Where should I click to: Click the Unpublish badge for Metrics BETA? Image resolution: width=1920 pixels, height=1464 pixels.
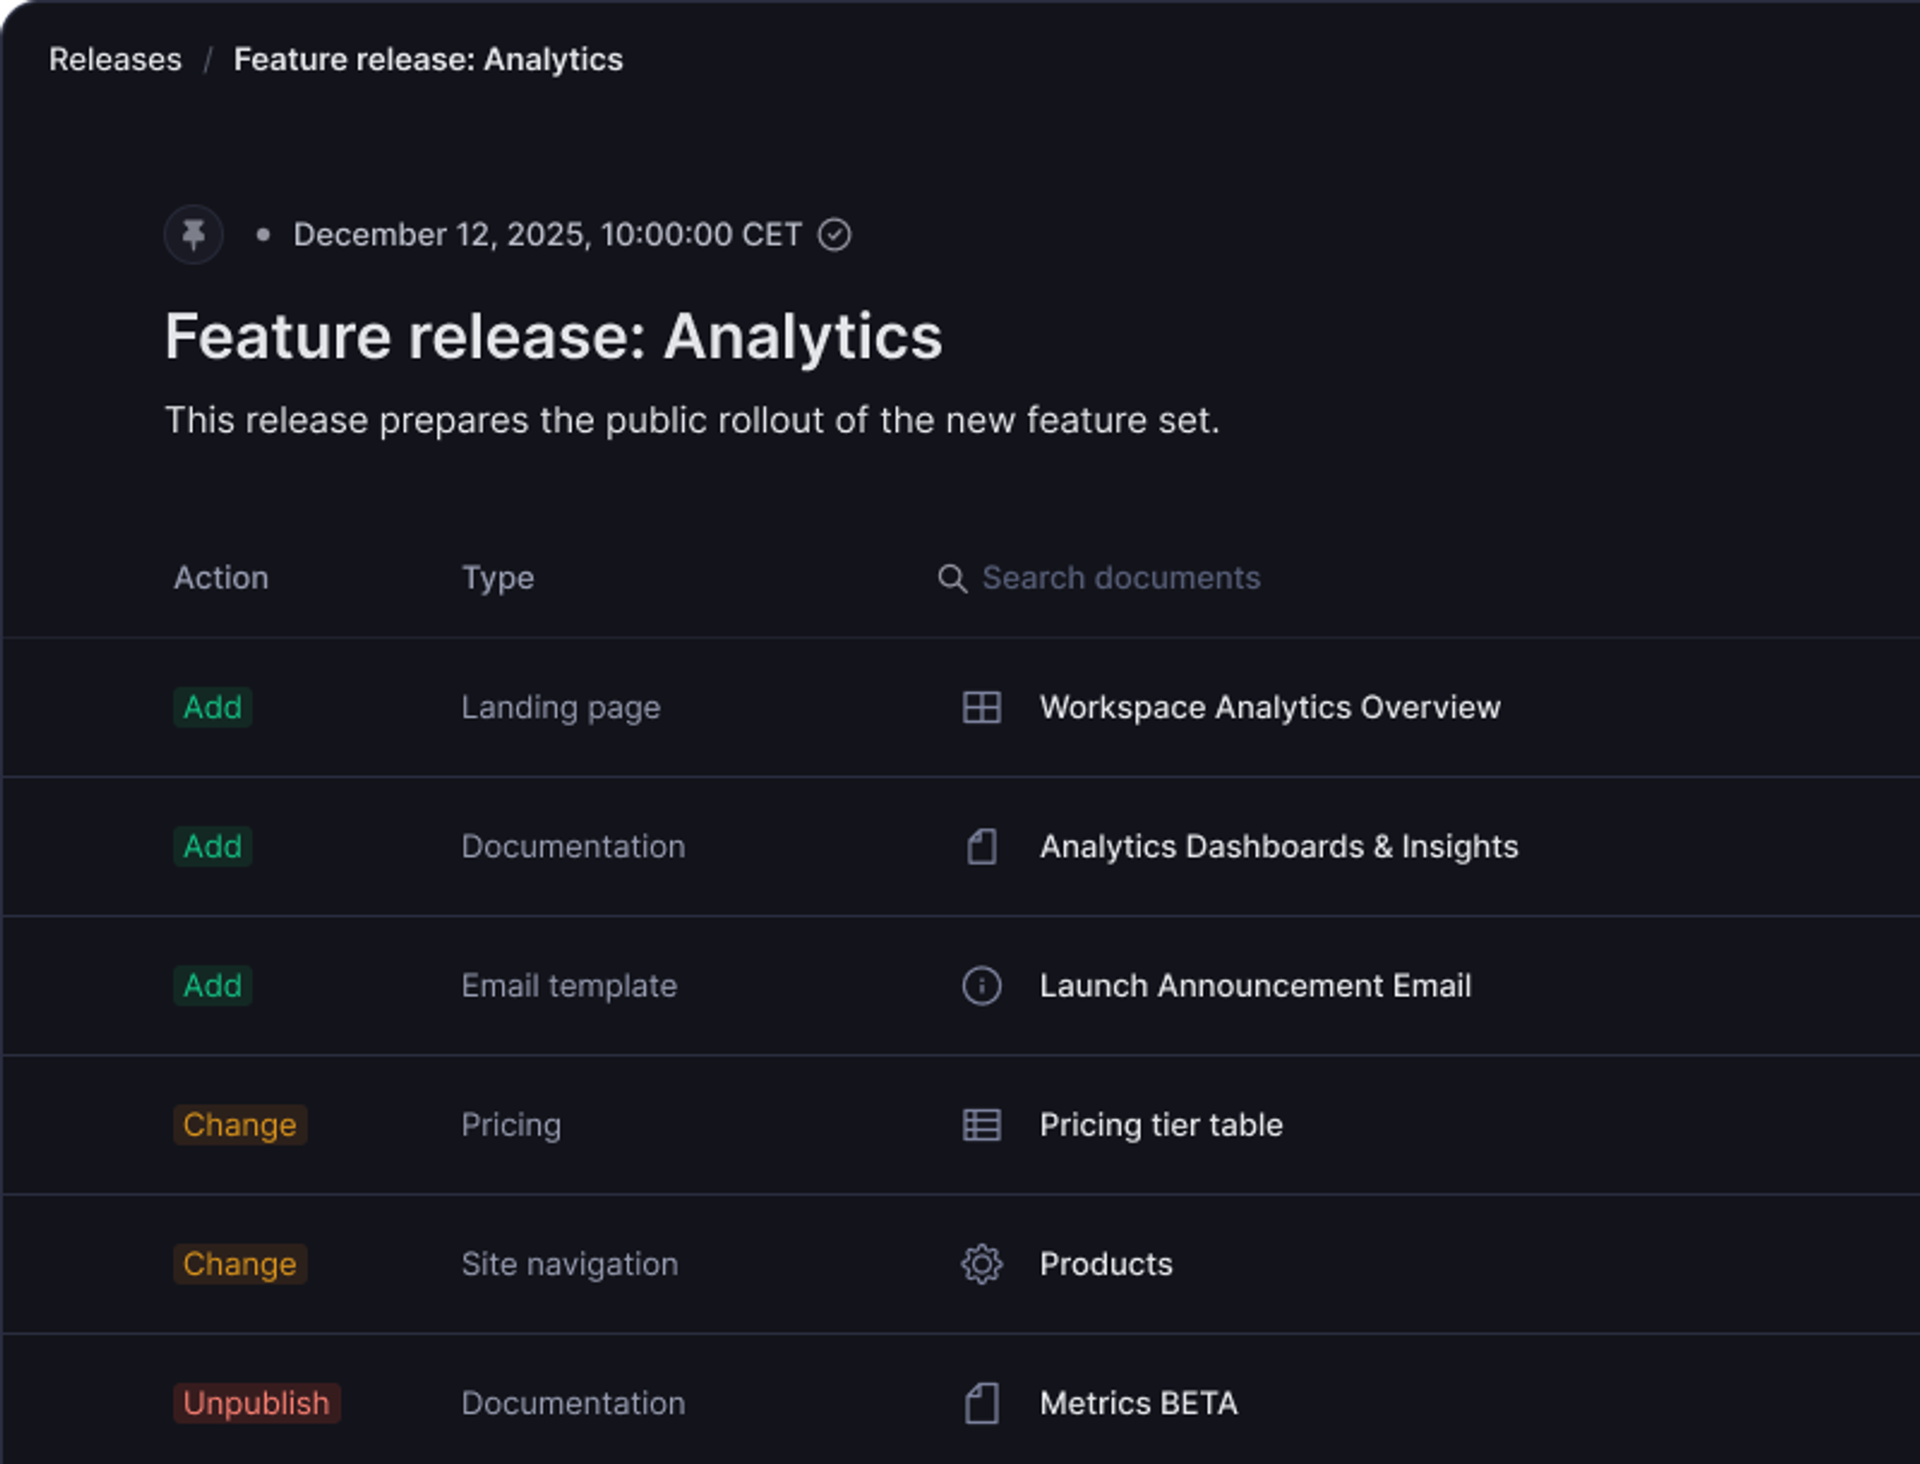click(x=256, y=1403)
